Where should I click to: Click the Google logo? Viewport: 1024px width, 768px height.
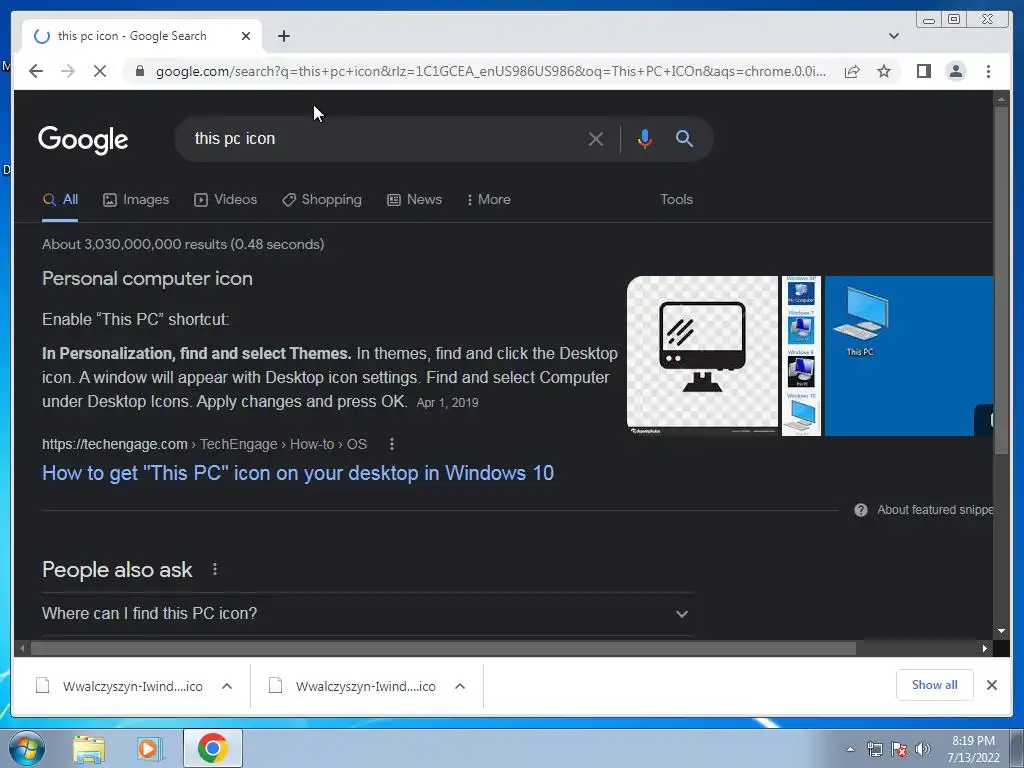coord(83,139)
